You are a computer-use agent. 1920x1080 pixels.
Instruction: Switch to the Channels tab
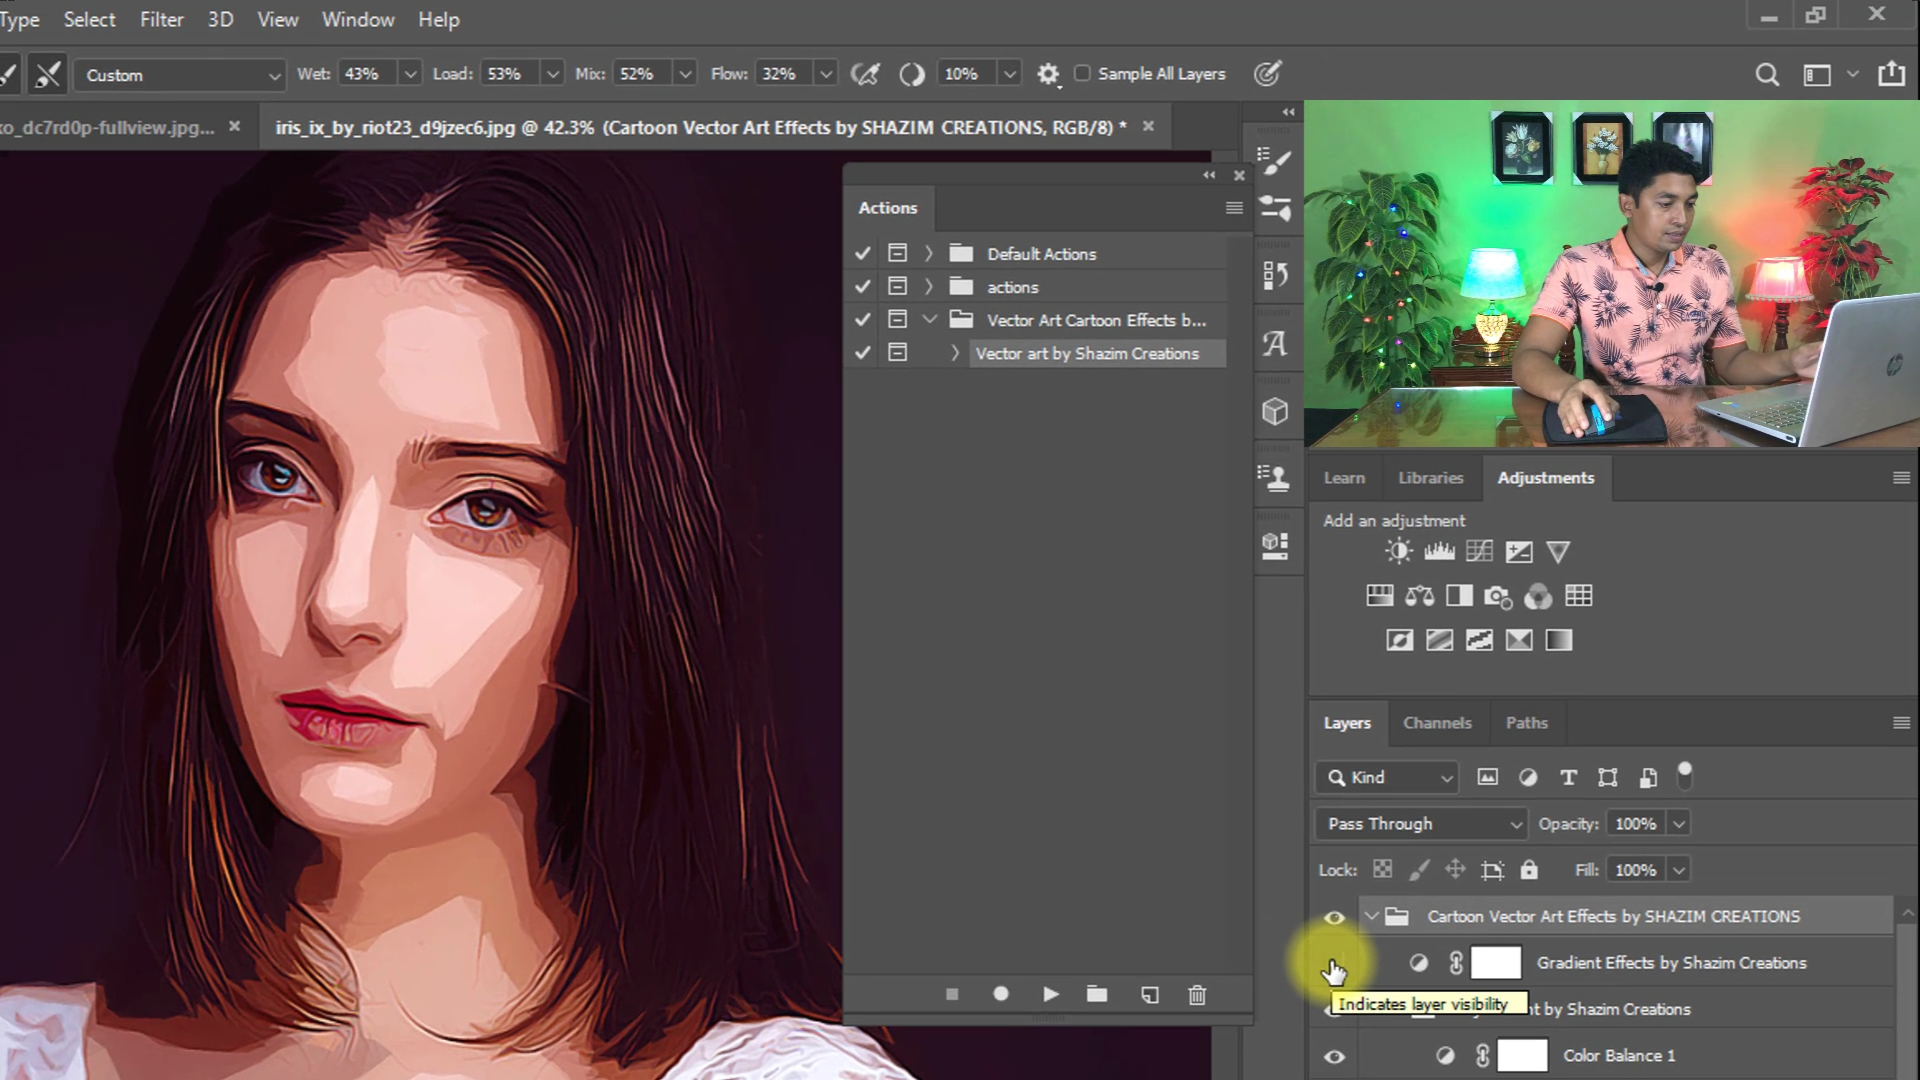1436,723
